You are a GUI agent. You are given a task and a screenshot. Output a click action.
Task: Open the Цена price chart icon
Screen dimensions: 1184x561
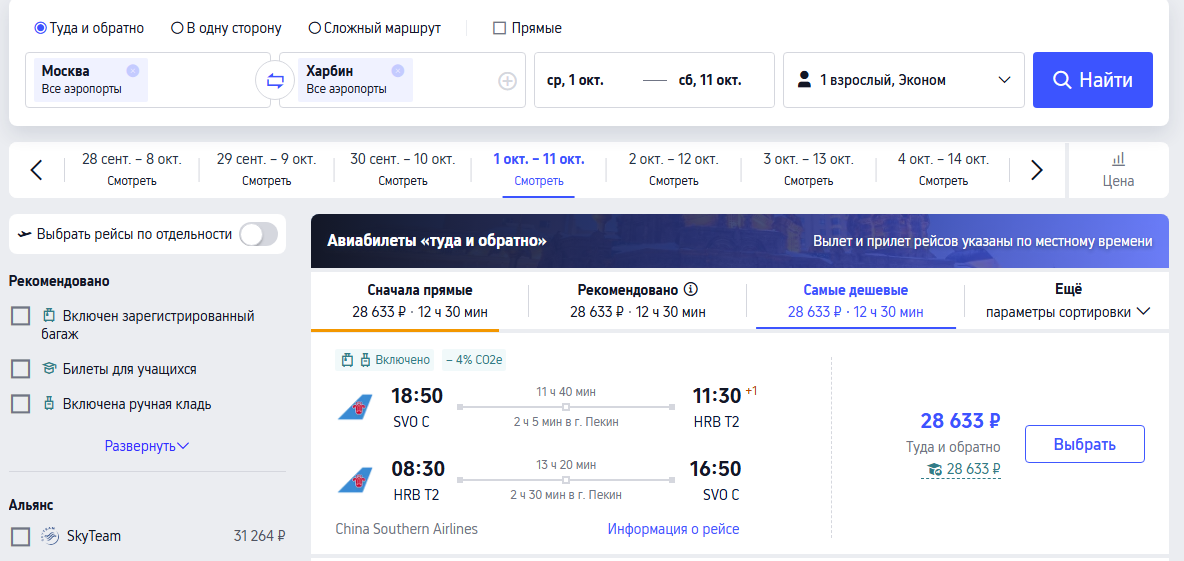coord(1118,171)
